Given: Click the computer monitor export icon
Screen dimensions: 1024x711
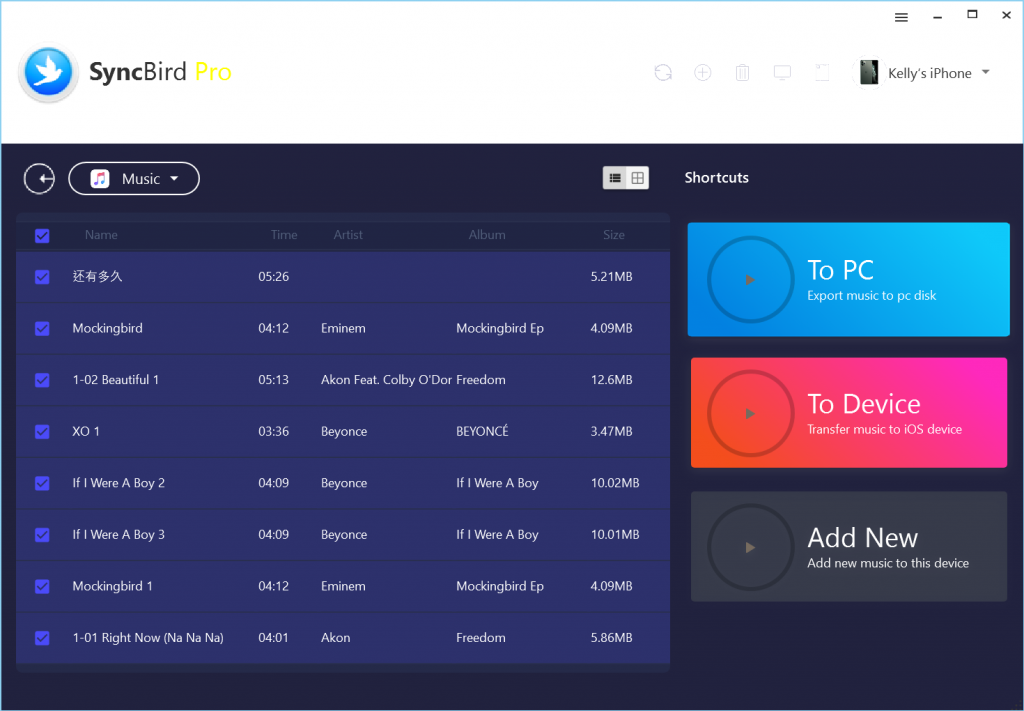Looking at the screenshot, I should pos(782,72).
